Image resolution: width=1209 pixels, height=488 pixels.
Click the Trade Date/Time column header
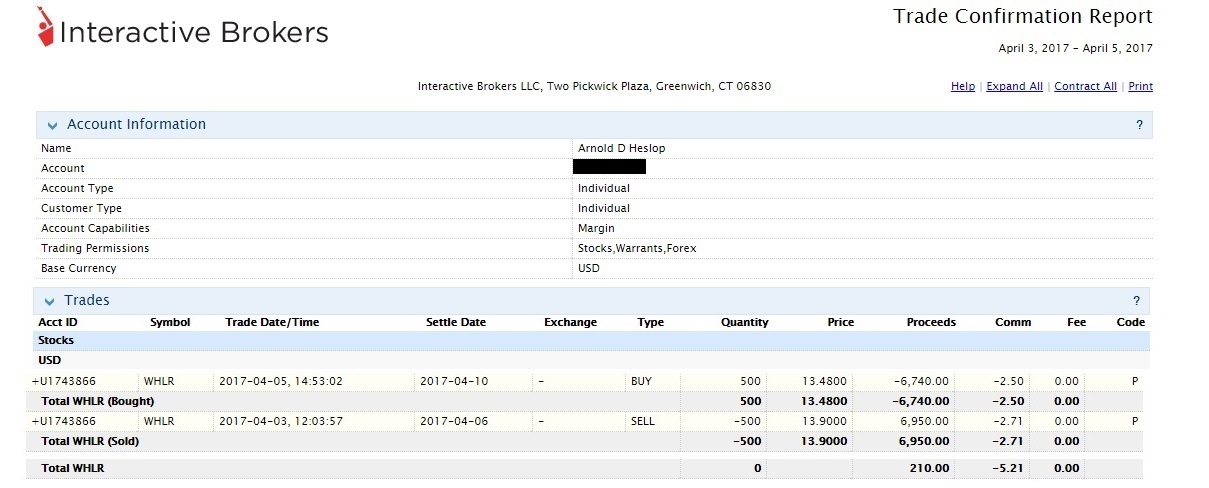tap(272, 322)
